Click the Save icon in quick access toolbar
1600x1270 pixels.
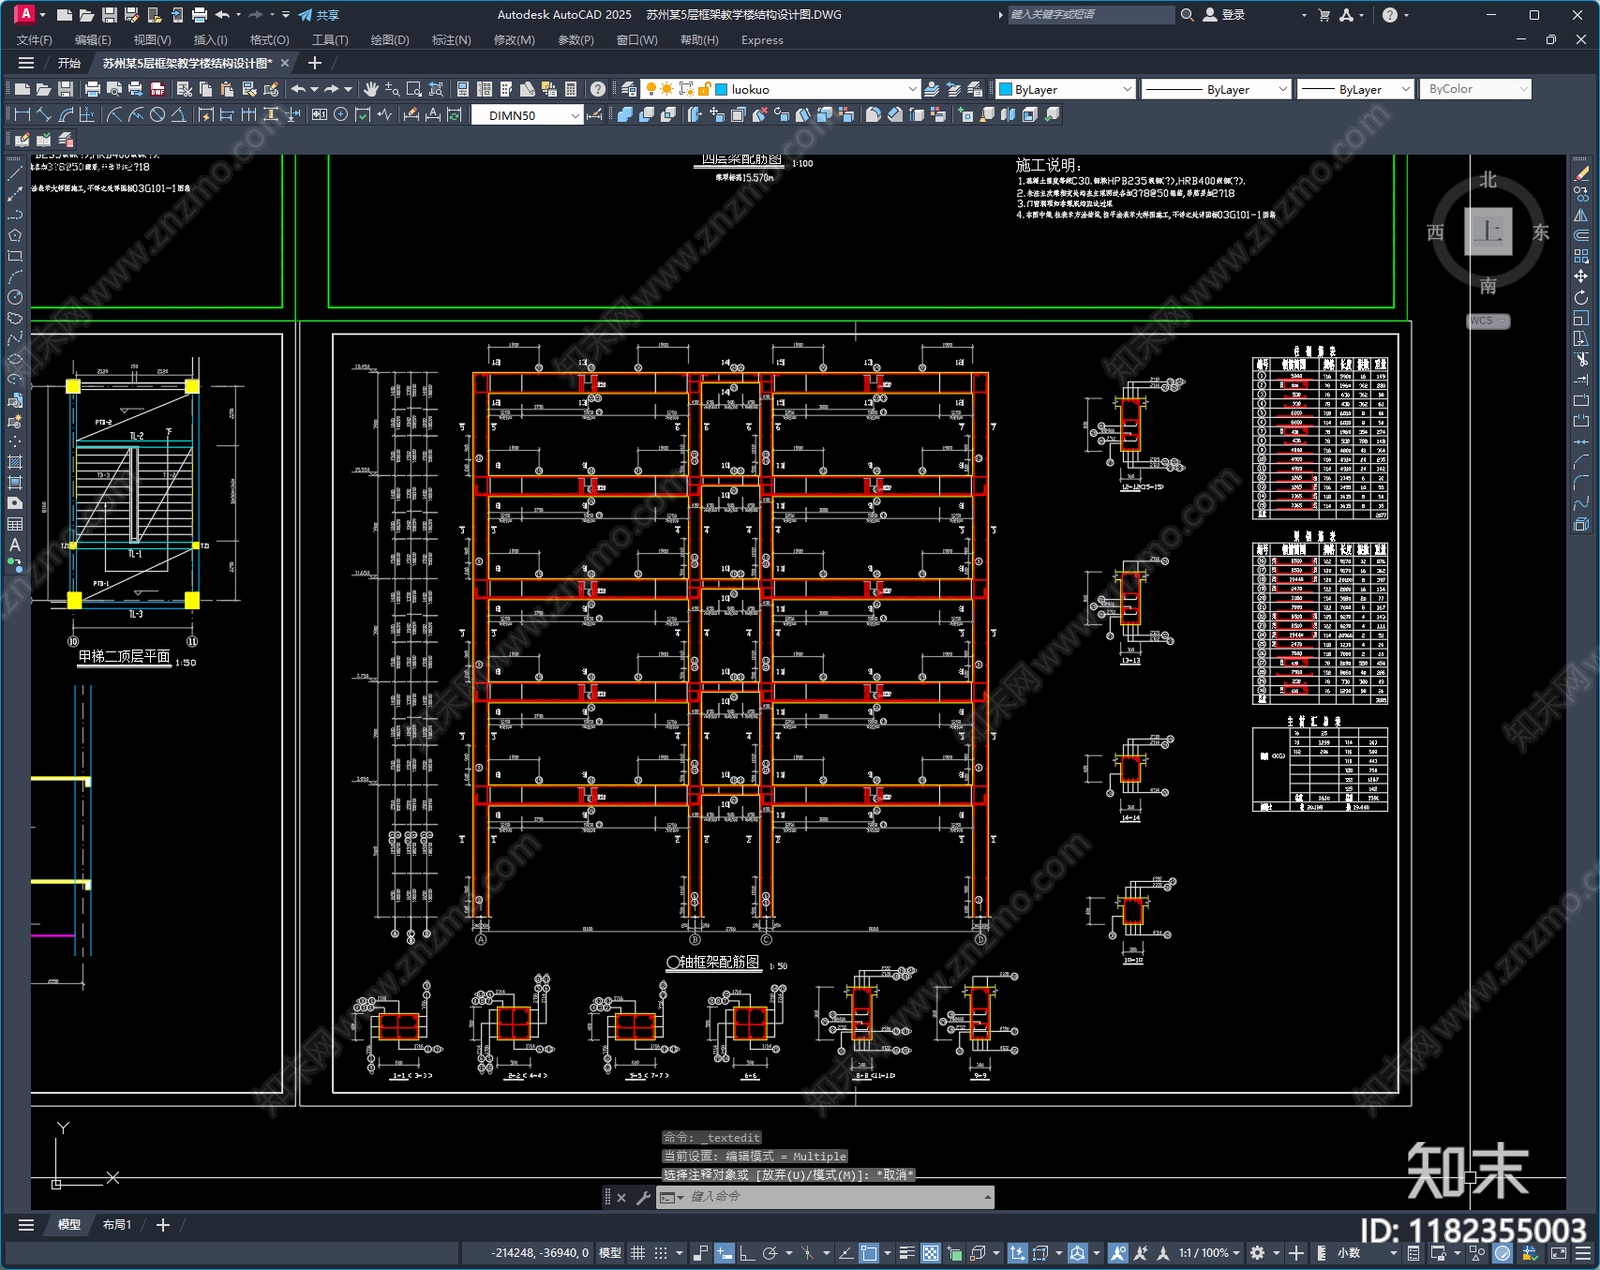109,15
